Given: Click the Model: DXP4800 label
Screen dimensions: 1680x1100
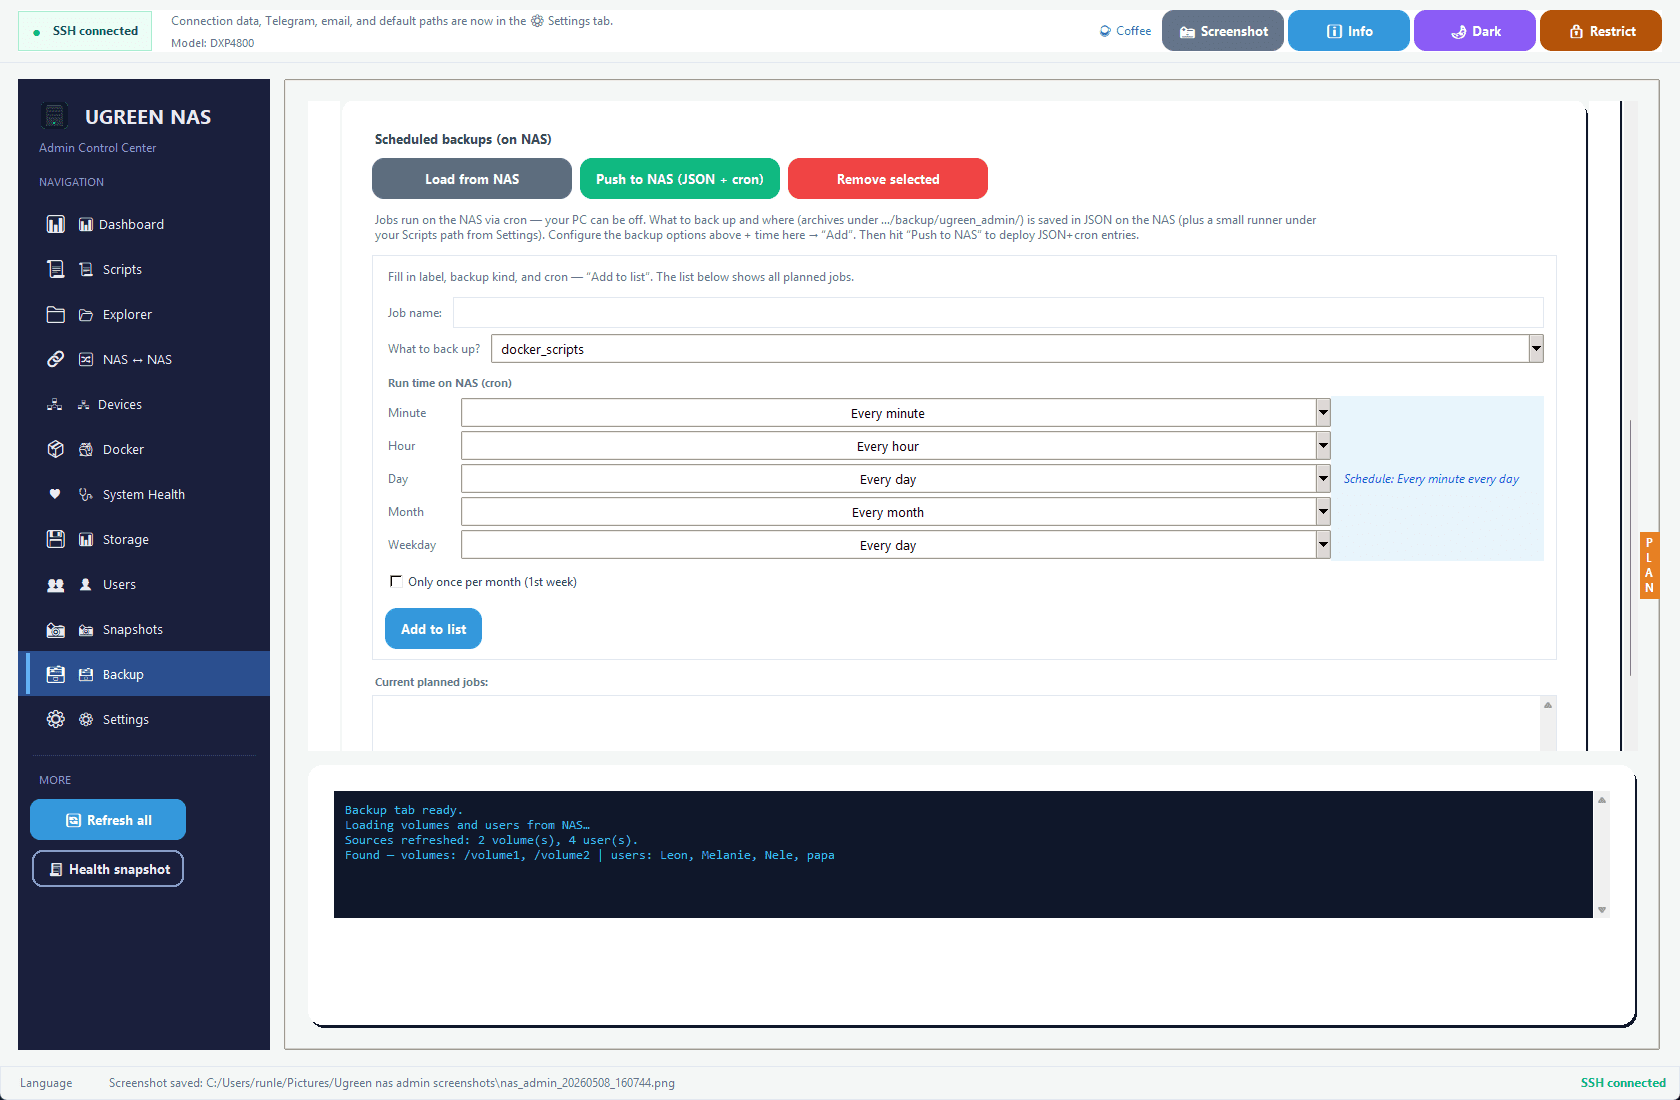Looking at the screenshot, I should (212, 43).
